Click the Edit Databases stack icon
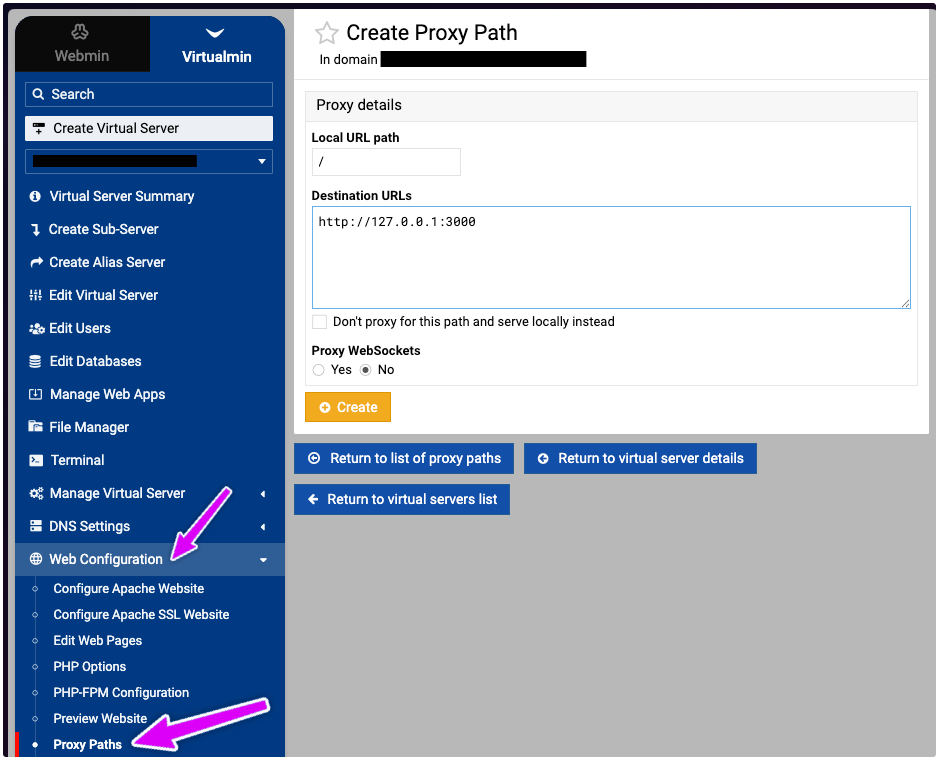 [x=37, y=362]
